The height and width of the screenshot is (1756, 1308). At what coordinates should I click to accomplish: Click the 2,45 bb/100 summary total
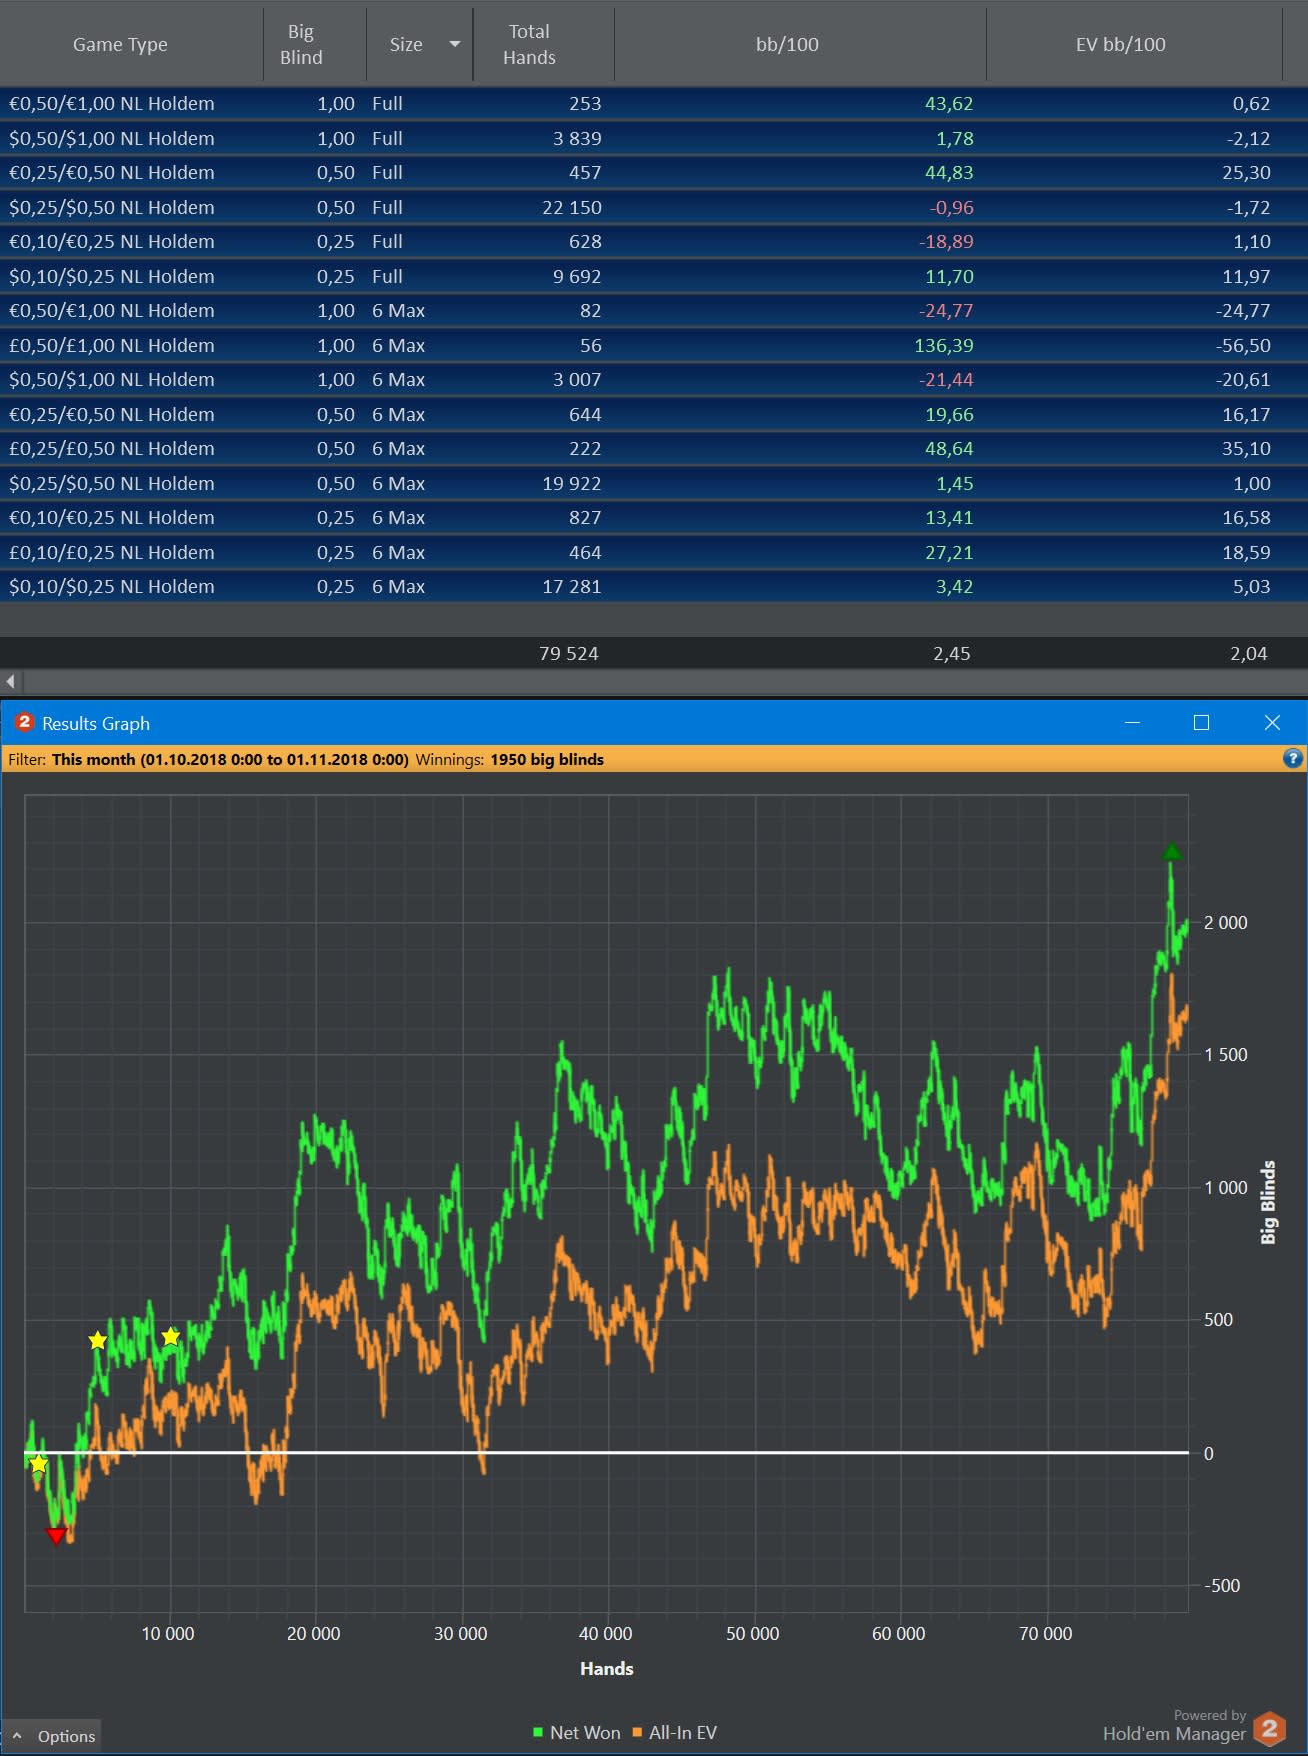[951, 653]
